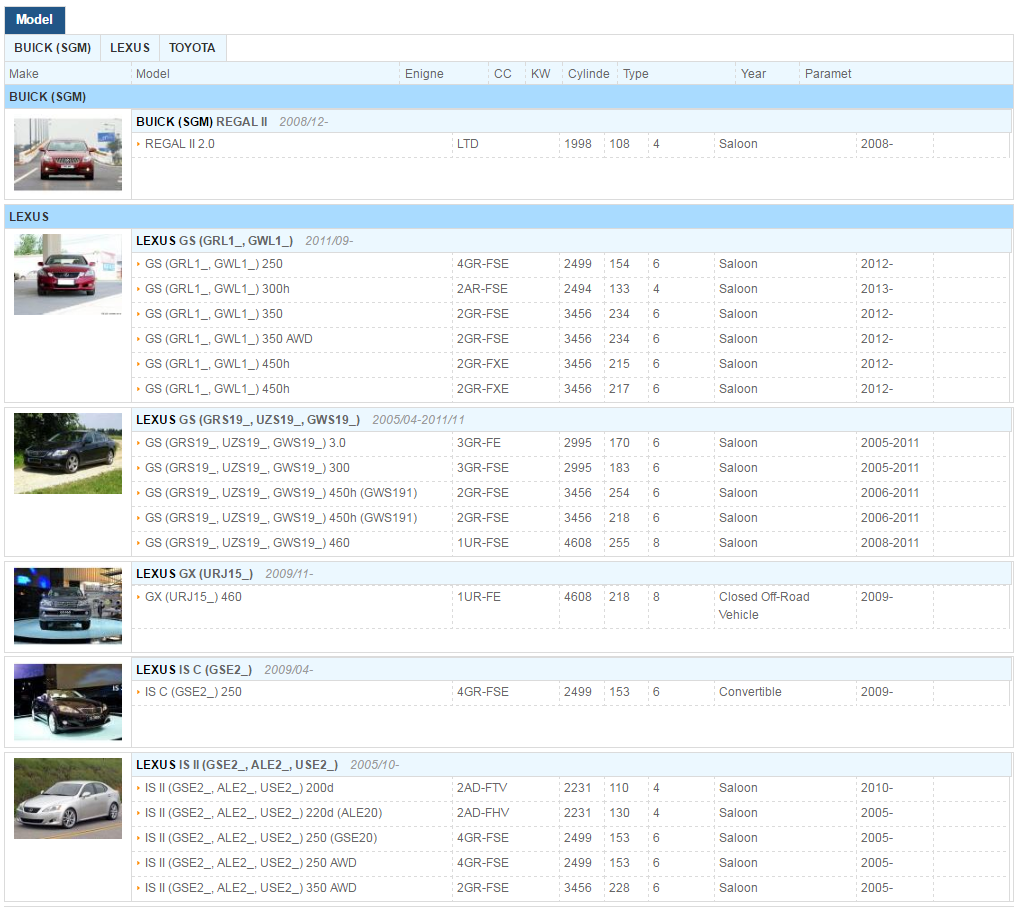Screen dimensions: 1021x907
Task: Click LEXUS GS (GRS19_, UZS19_, GWS19_) heading
Action: (x=248, y=420)
